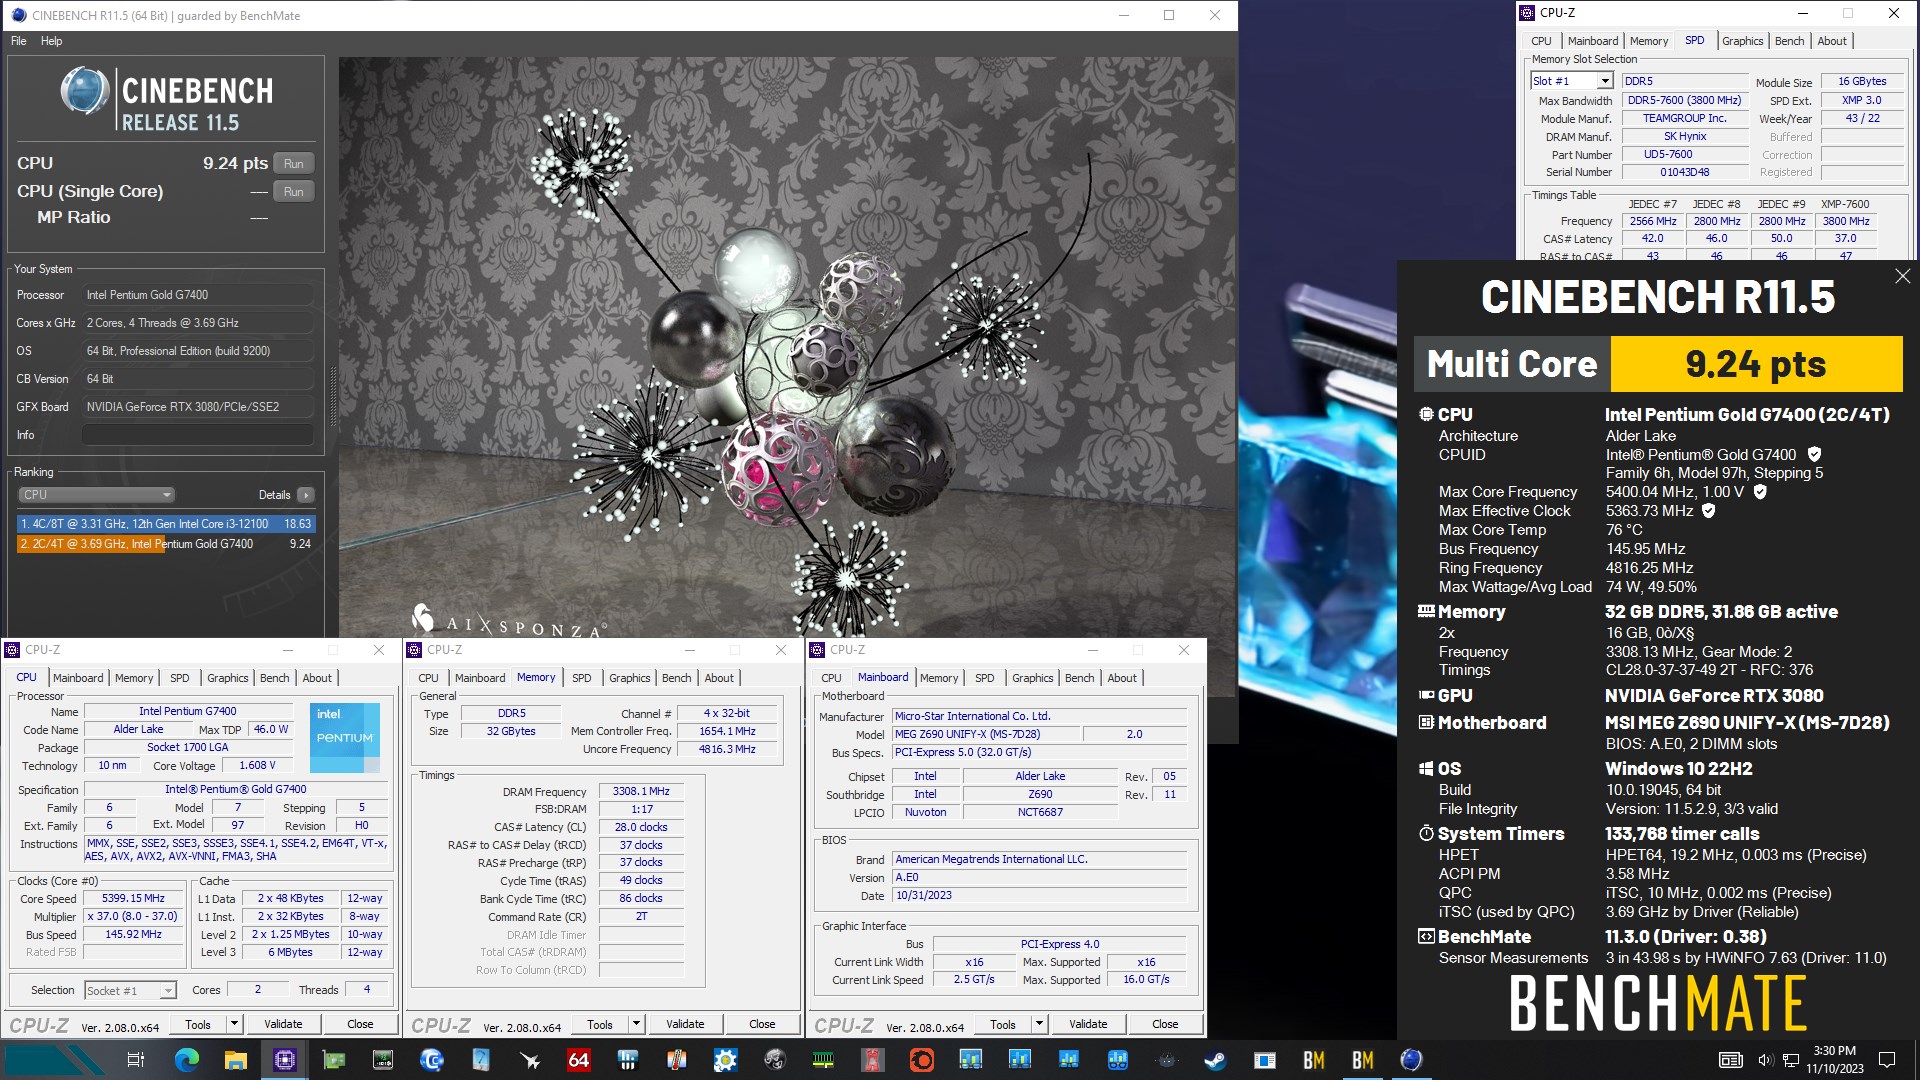Select the SPD tab in CPU-Z Mainboard window

click(984, 678)
